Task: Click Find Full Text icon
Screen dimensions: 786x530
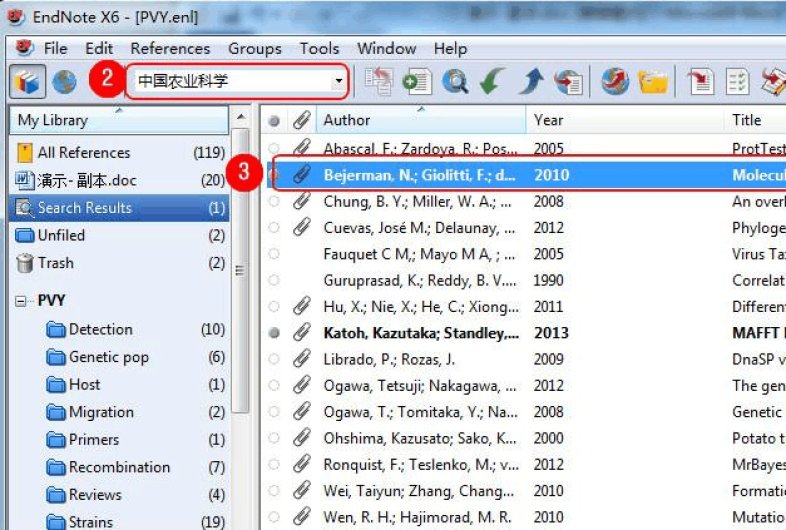Action: pos(568,81)
